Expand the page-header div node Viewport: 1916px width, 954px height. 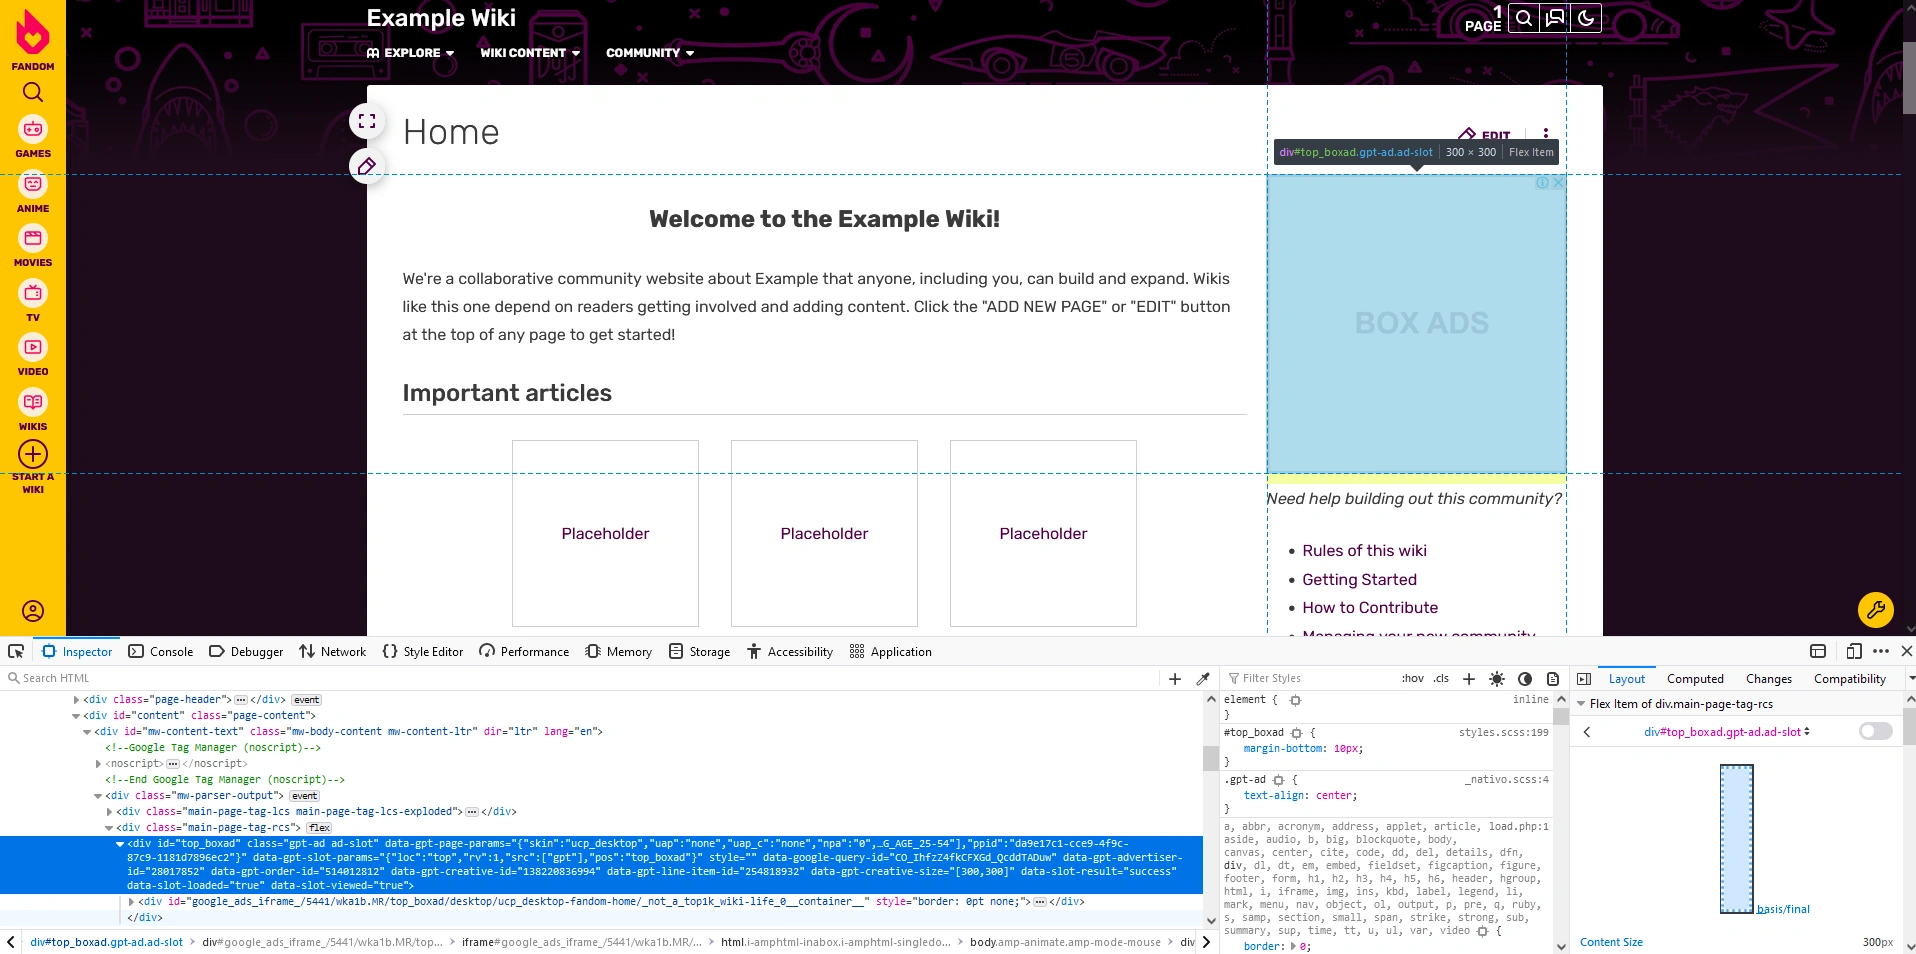pos(77,700)
